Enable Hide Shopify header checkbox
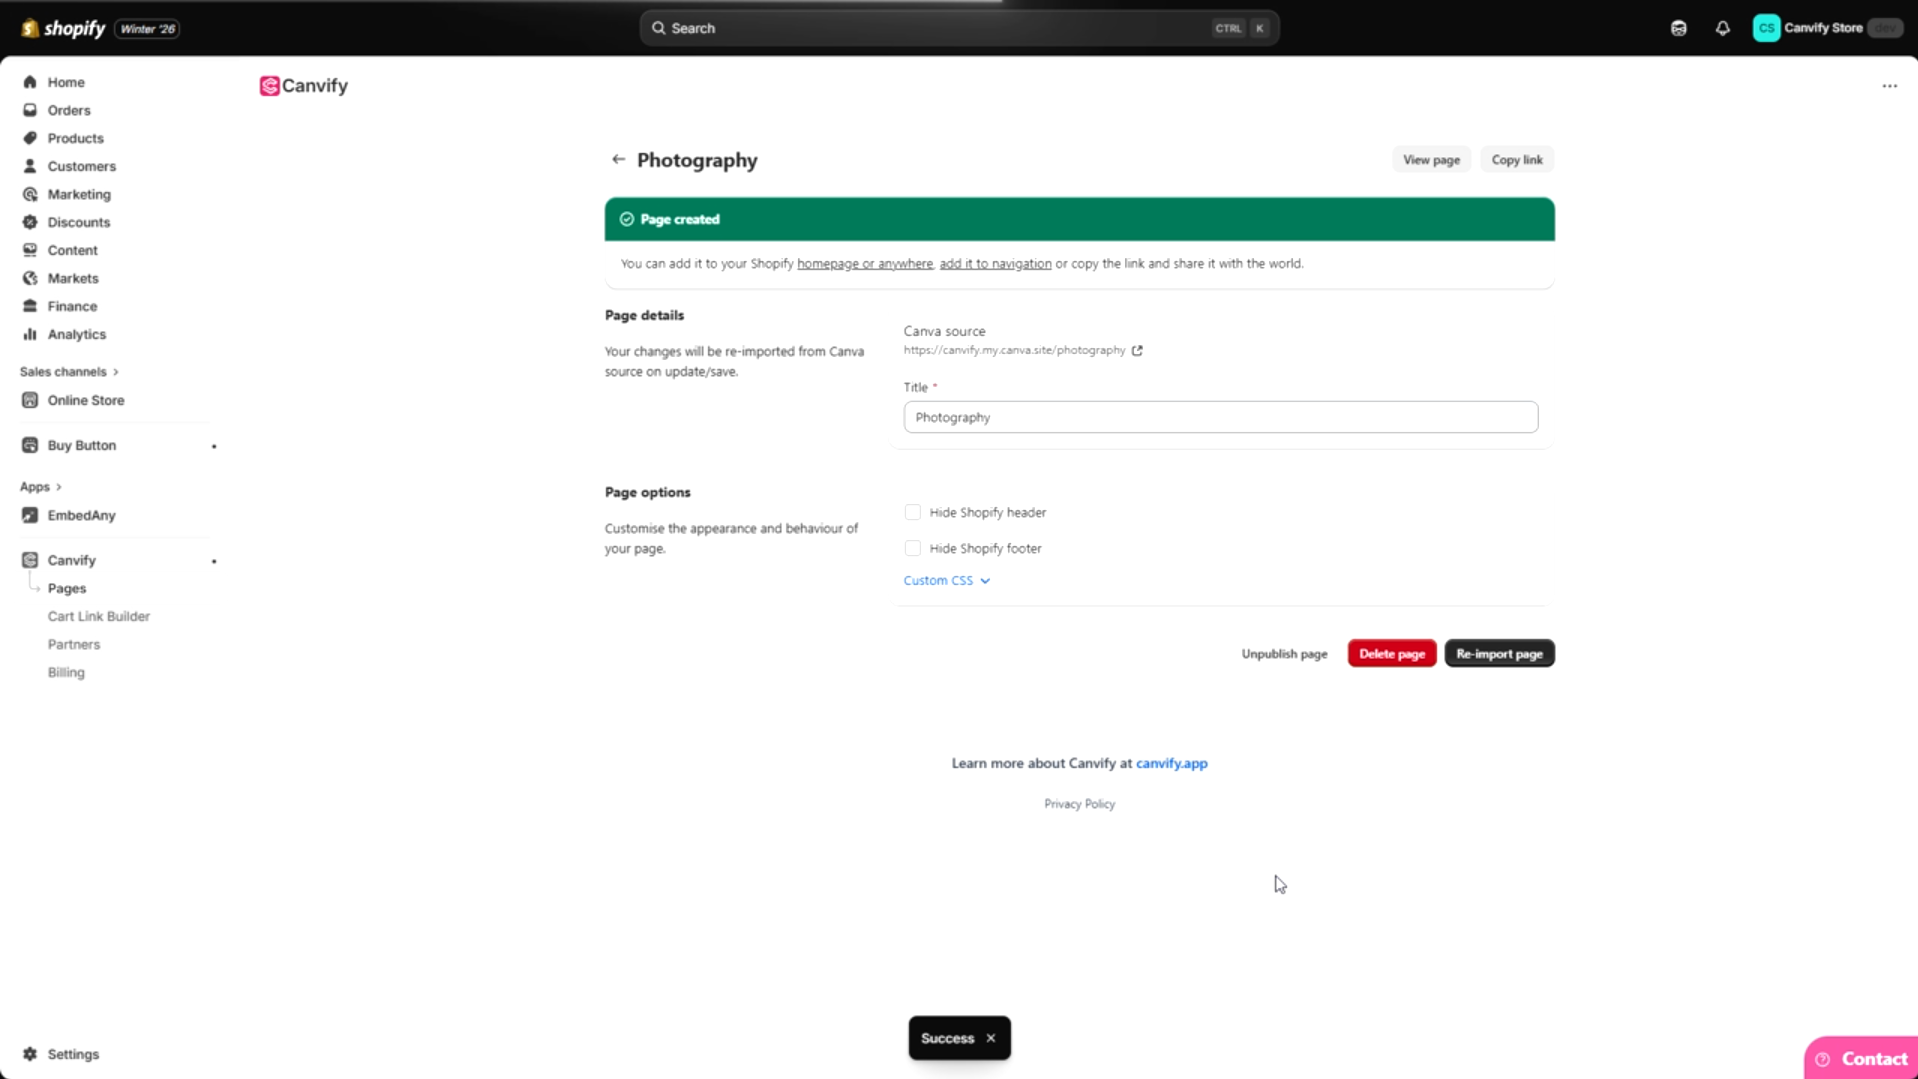The height and width of the screenshot is (1079, 1918). [912, 512]
